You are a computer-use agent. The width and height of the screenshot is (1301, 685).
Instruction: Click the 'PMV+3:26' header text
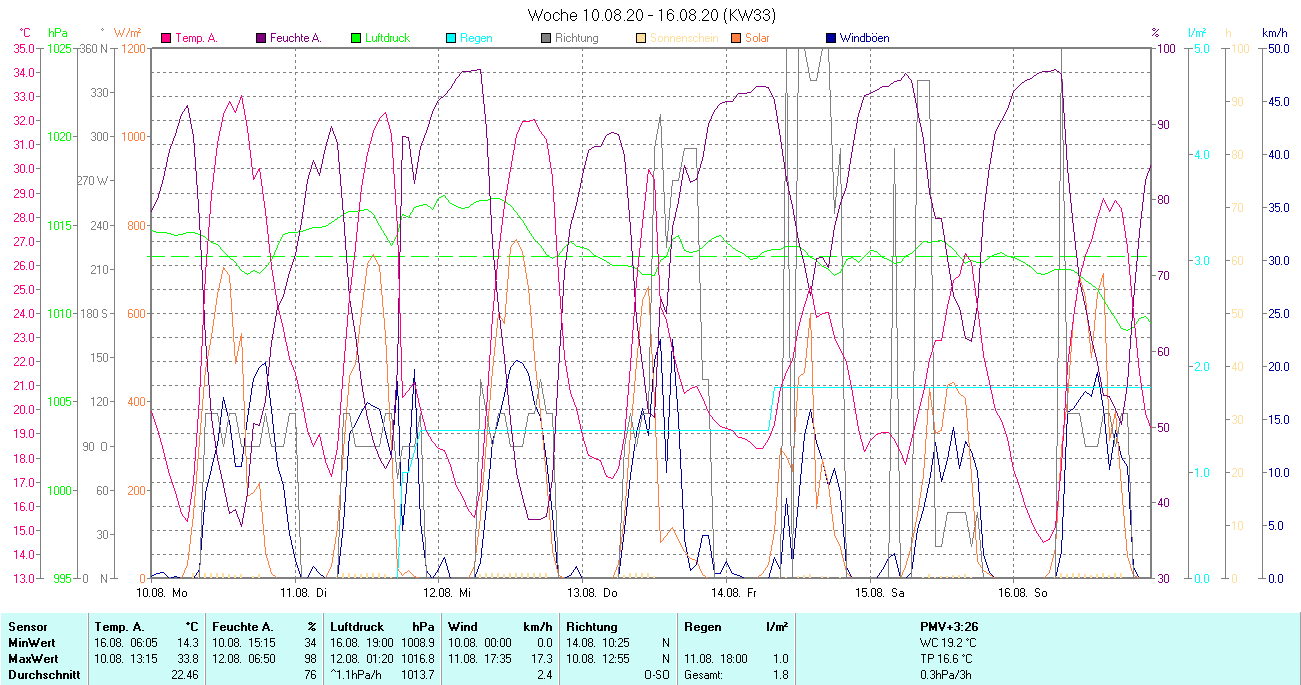[948, 627]
